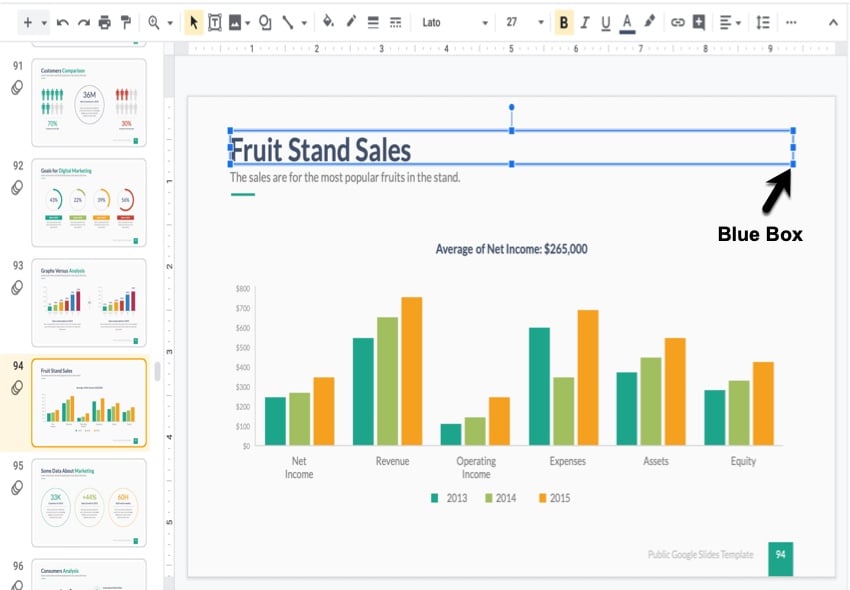Screen dimensions: 850x590
Task: Select slide 95 Some Data About Marketing thumbnail
Action: tap(89, 502)
